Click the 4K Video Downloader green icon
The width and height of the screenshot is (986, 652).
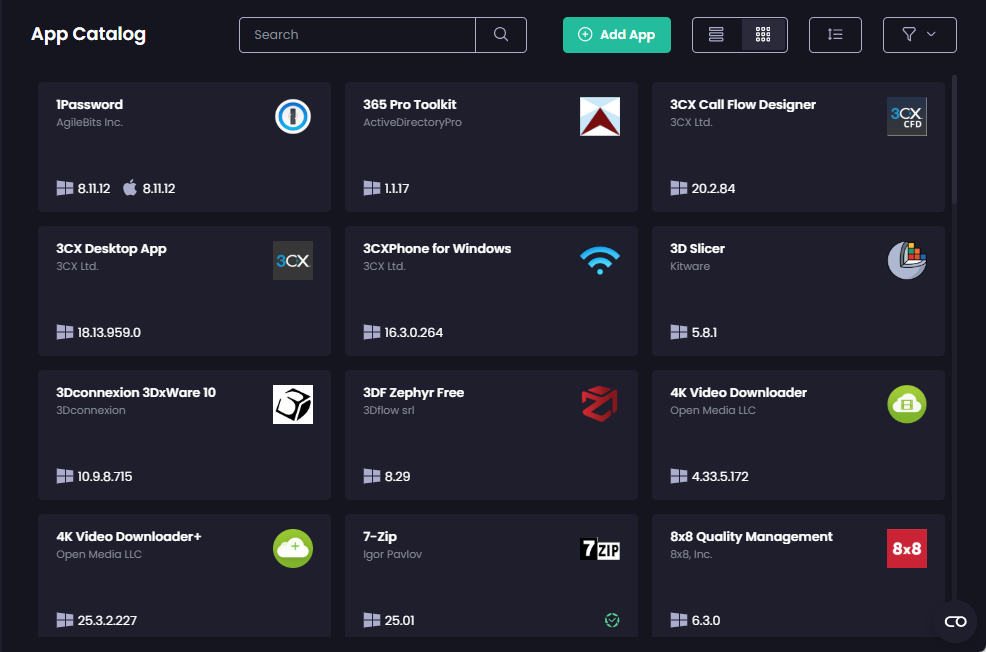pos(906,404)
